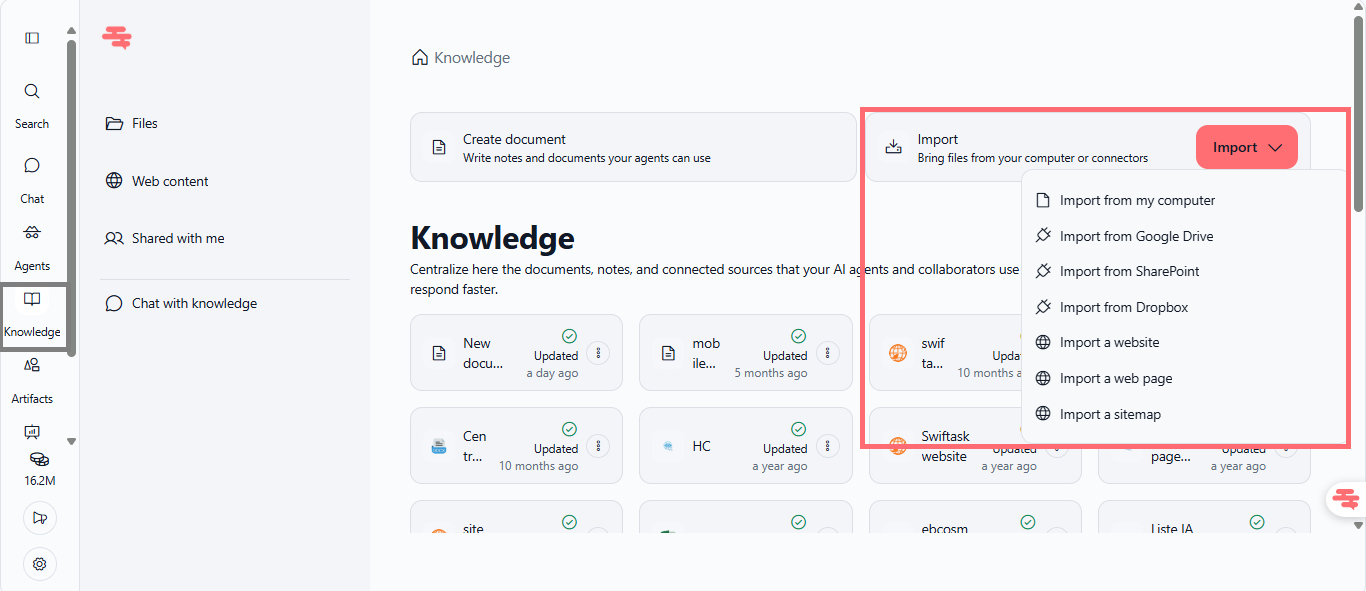The width and height of the screenshot is (1366, 591).
Task: Open the Web content section
Action: pos(170,181)
